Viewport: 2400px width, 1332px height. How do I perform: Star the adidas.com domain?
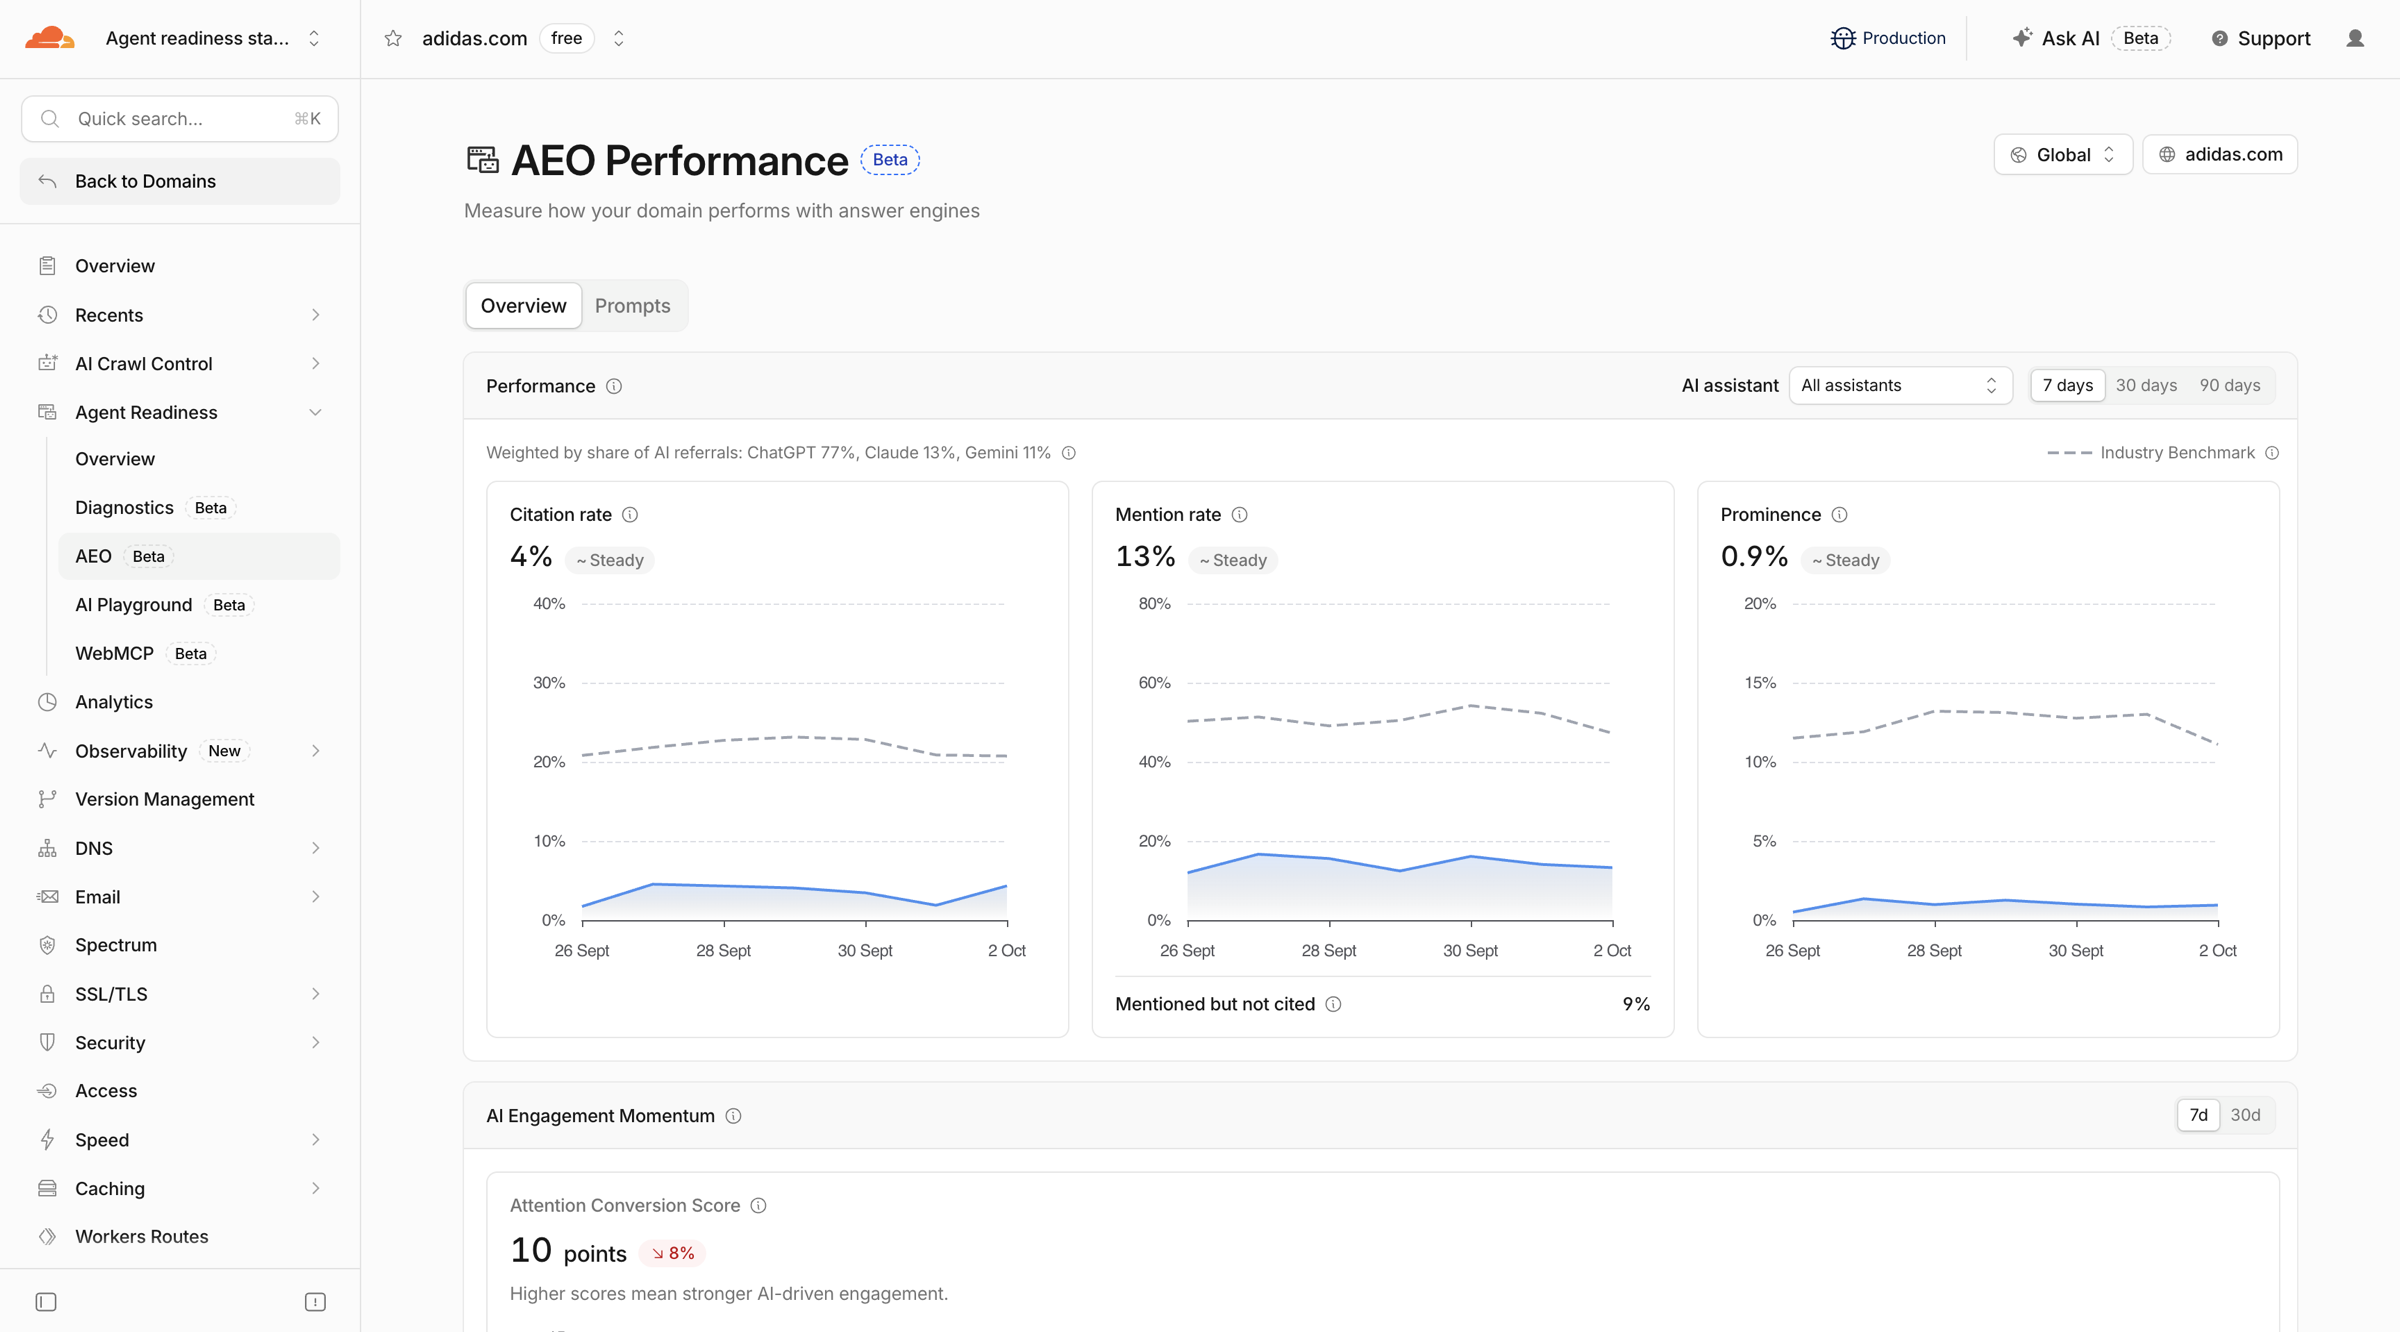click(393, 38)
